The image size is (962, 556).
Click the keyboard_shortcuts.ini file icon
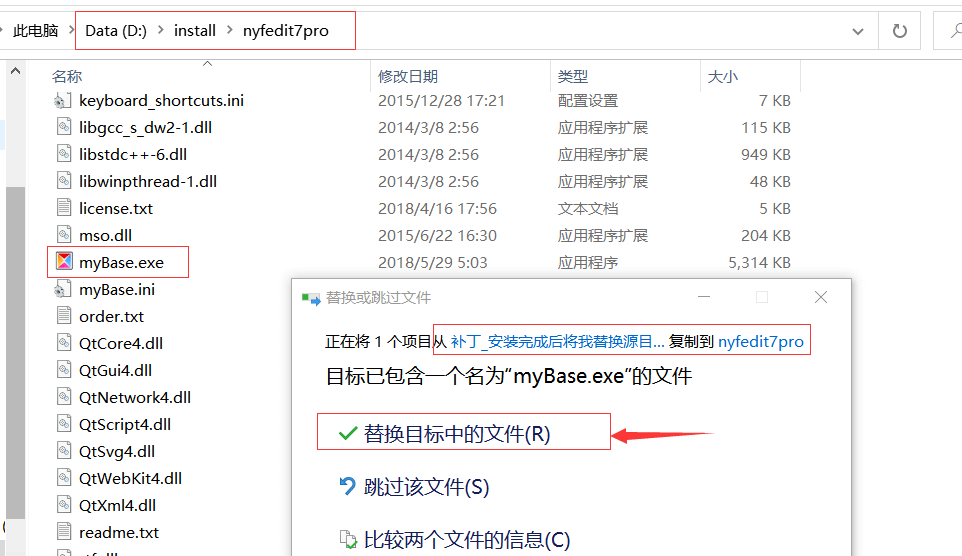click(63, 101)
